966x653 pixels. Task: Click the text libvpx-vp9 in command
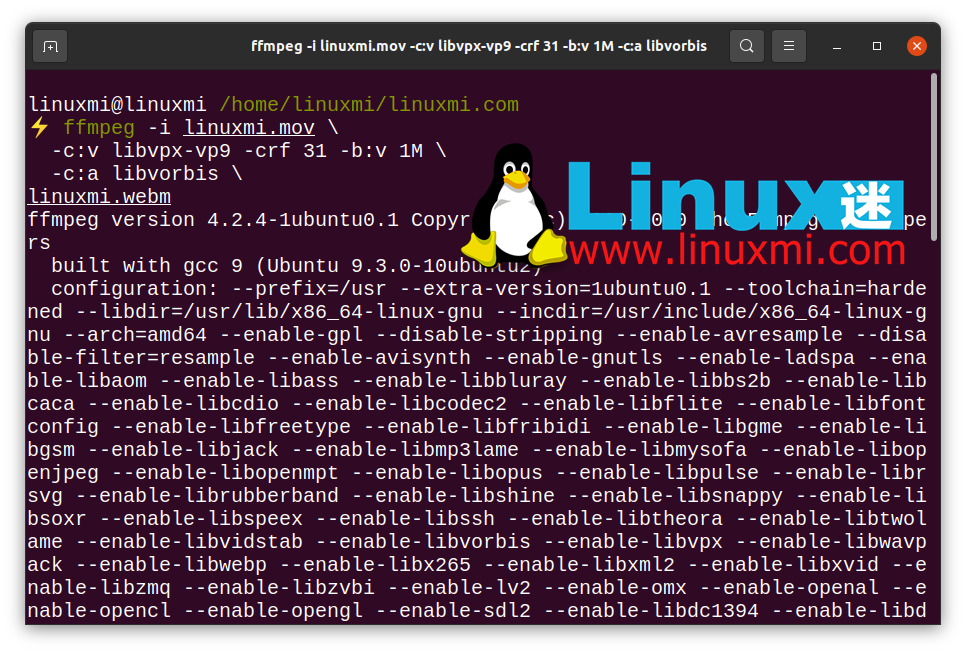(172, 151)
